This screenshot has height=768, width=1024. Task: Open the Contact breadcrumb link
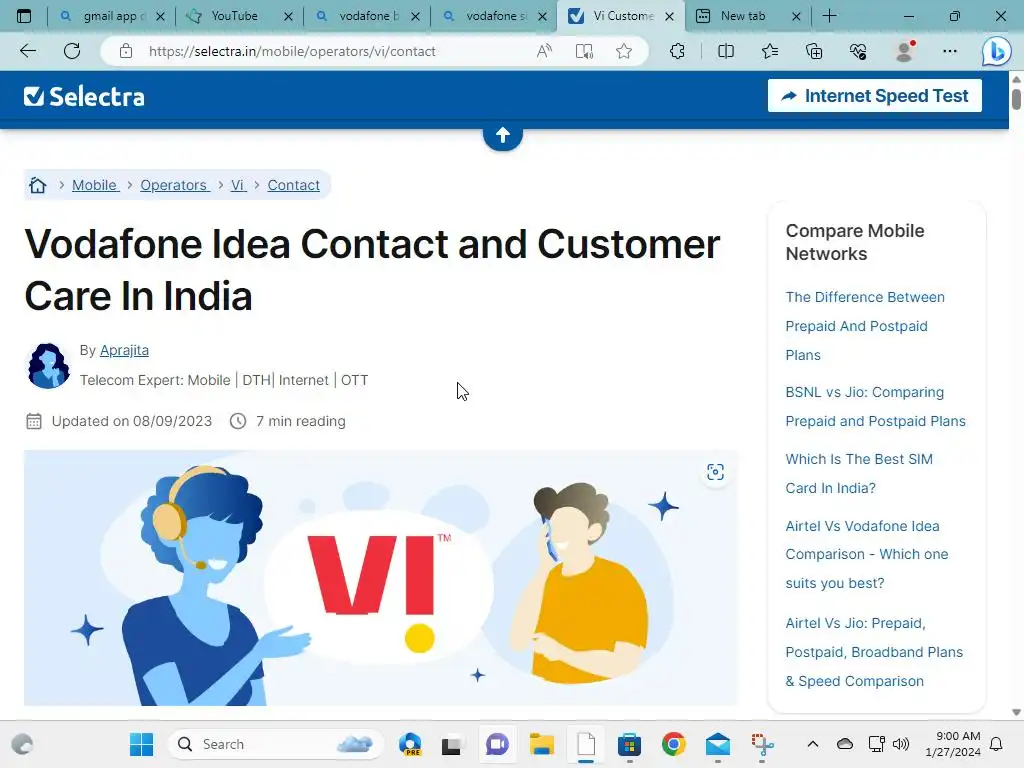(x=293, y=185)
